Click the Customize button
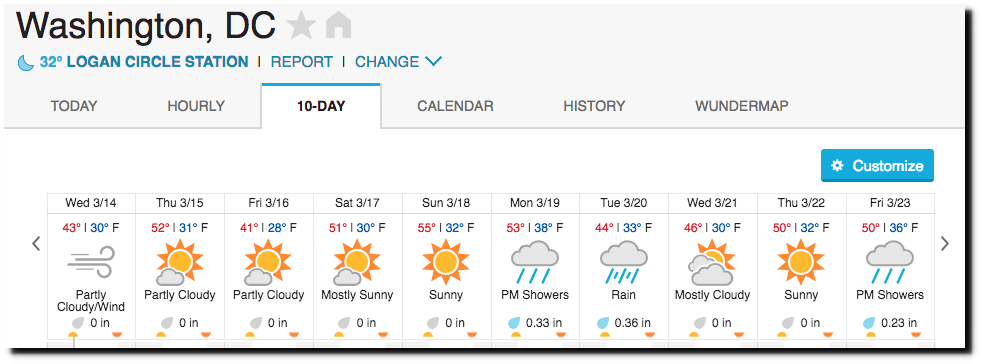This screenshot has width=981, height=364. point(877,166)
